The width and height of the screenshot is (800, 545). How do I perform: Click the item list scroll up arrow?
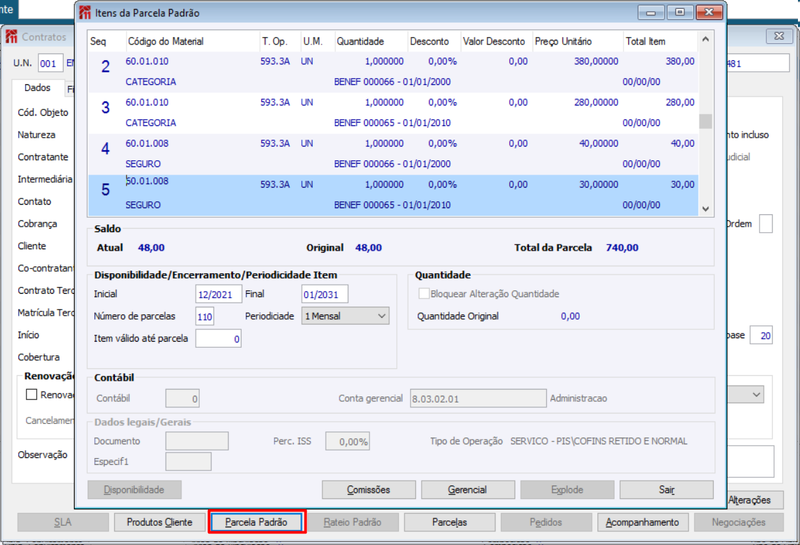pos(706,39)
